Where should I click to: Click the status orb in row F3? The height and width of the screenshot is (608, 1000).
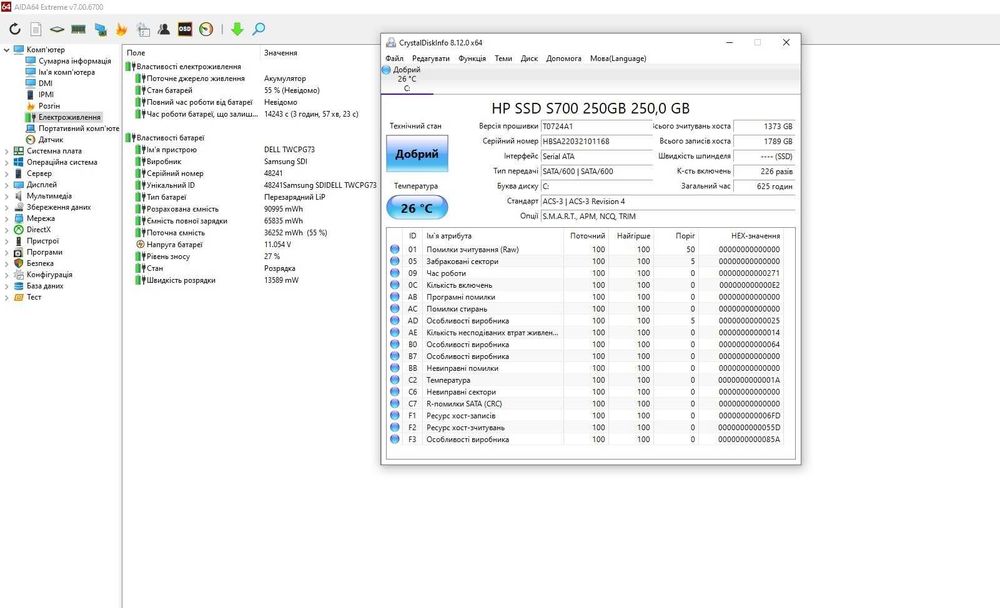pyautogui.click(x=395, y=439)
